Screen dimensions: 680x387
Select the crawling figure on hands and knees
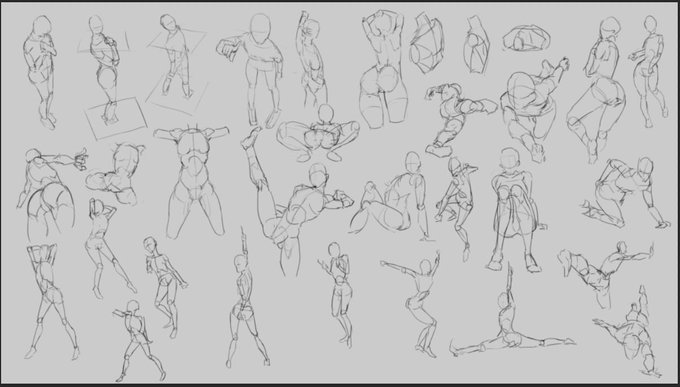pos(626,193)
